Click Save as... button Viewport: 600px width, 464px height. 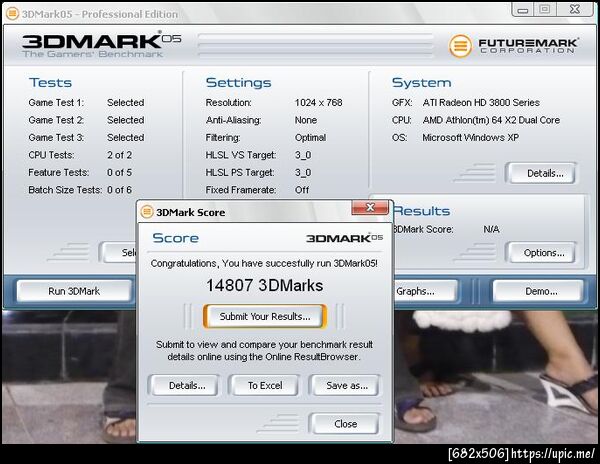coord(347,385)
